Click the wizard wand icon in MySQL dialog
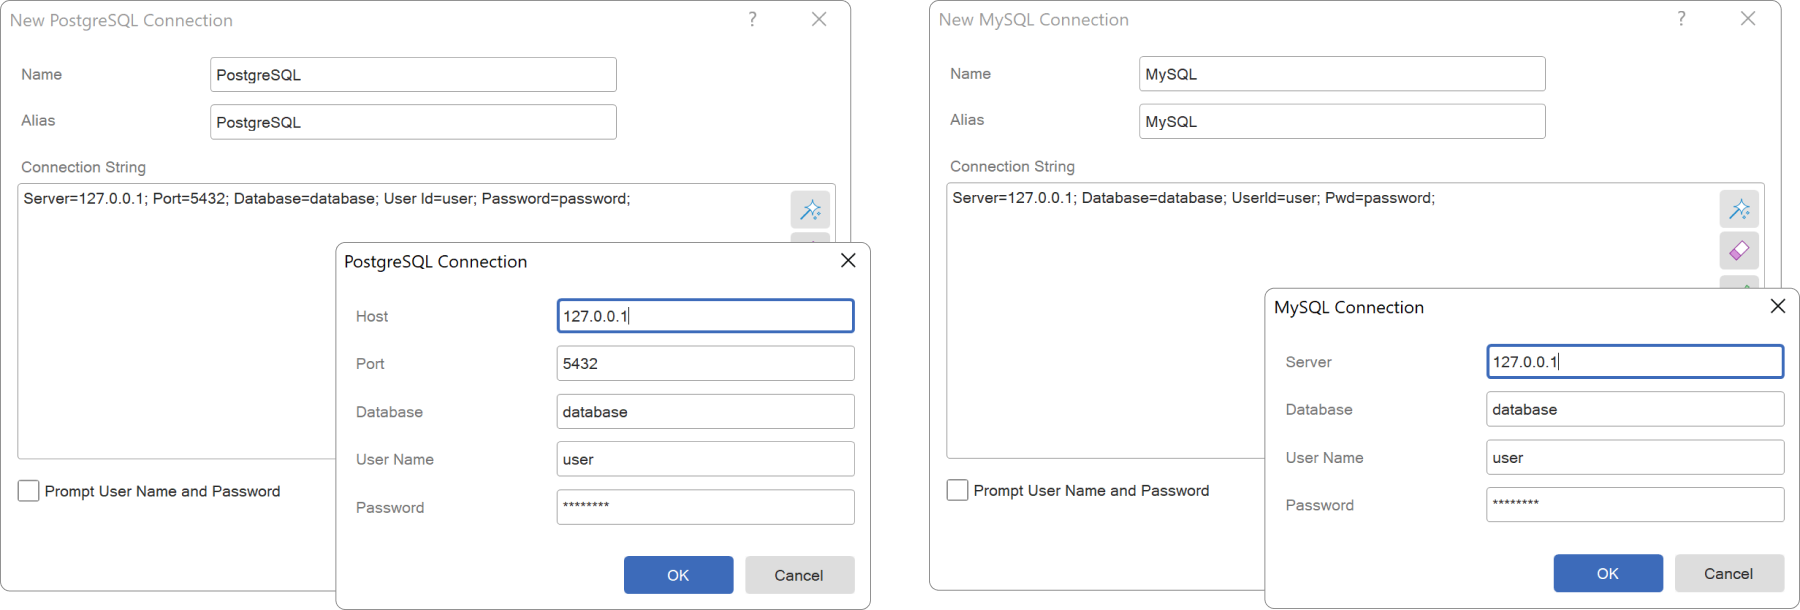This screenshot has width=1800, height=610. (1739, 209)
